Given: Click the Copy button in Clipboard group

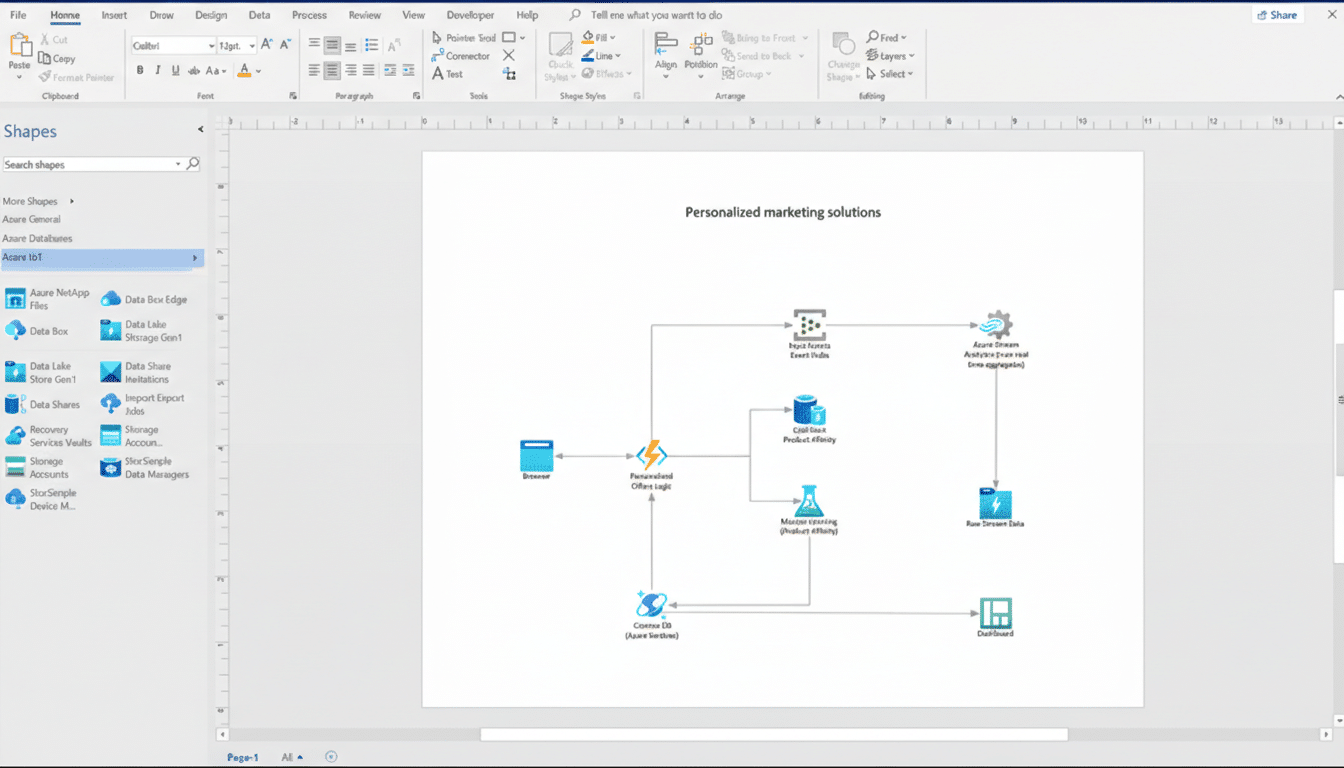Looking at the screenshot, I should point(59,58).
